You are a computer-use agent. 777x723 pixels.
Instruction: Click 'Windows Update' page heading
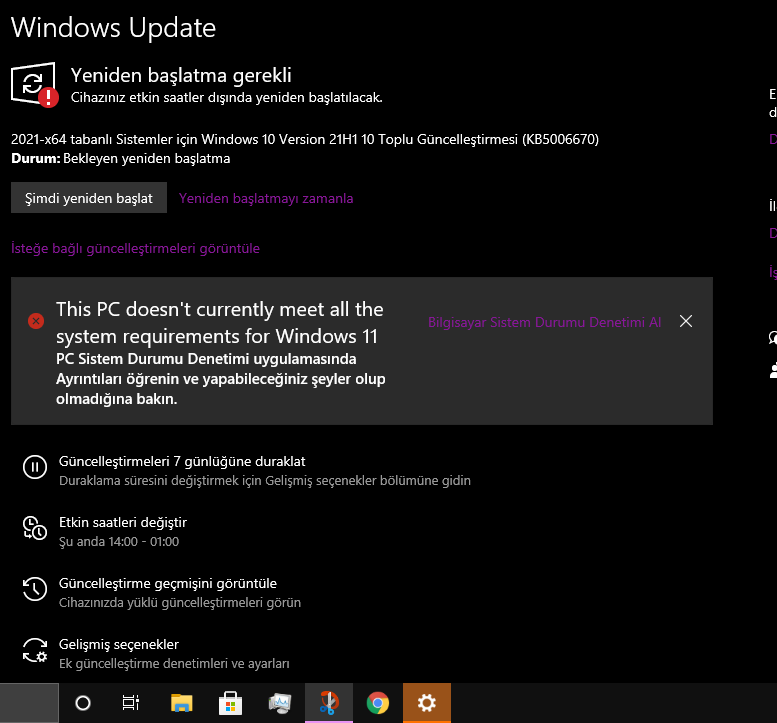[x=113, y=28]
